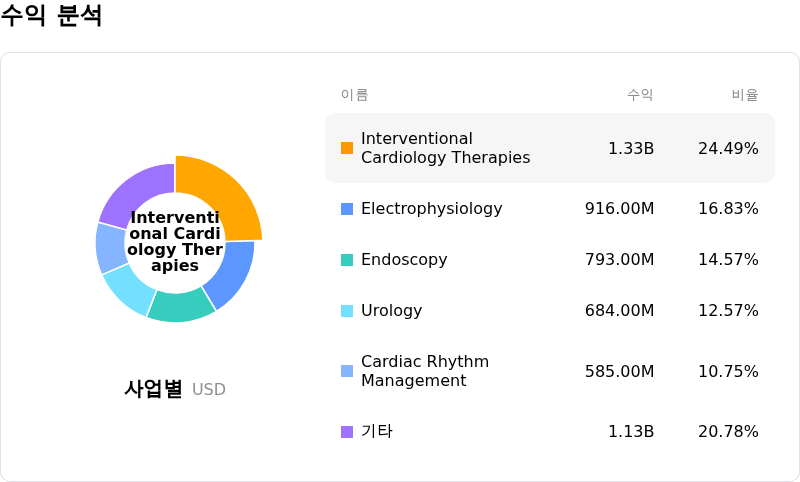The image size is (800, 482).
Task: Click the 16.83% ratio value
Action: [728, 209]
